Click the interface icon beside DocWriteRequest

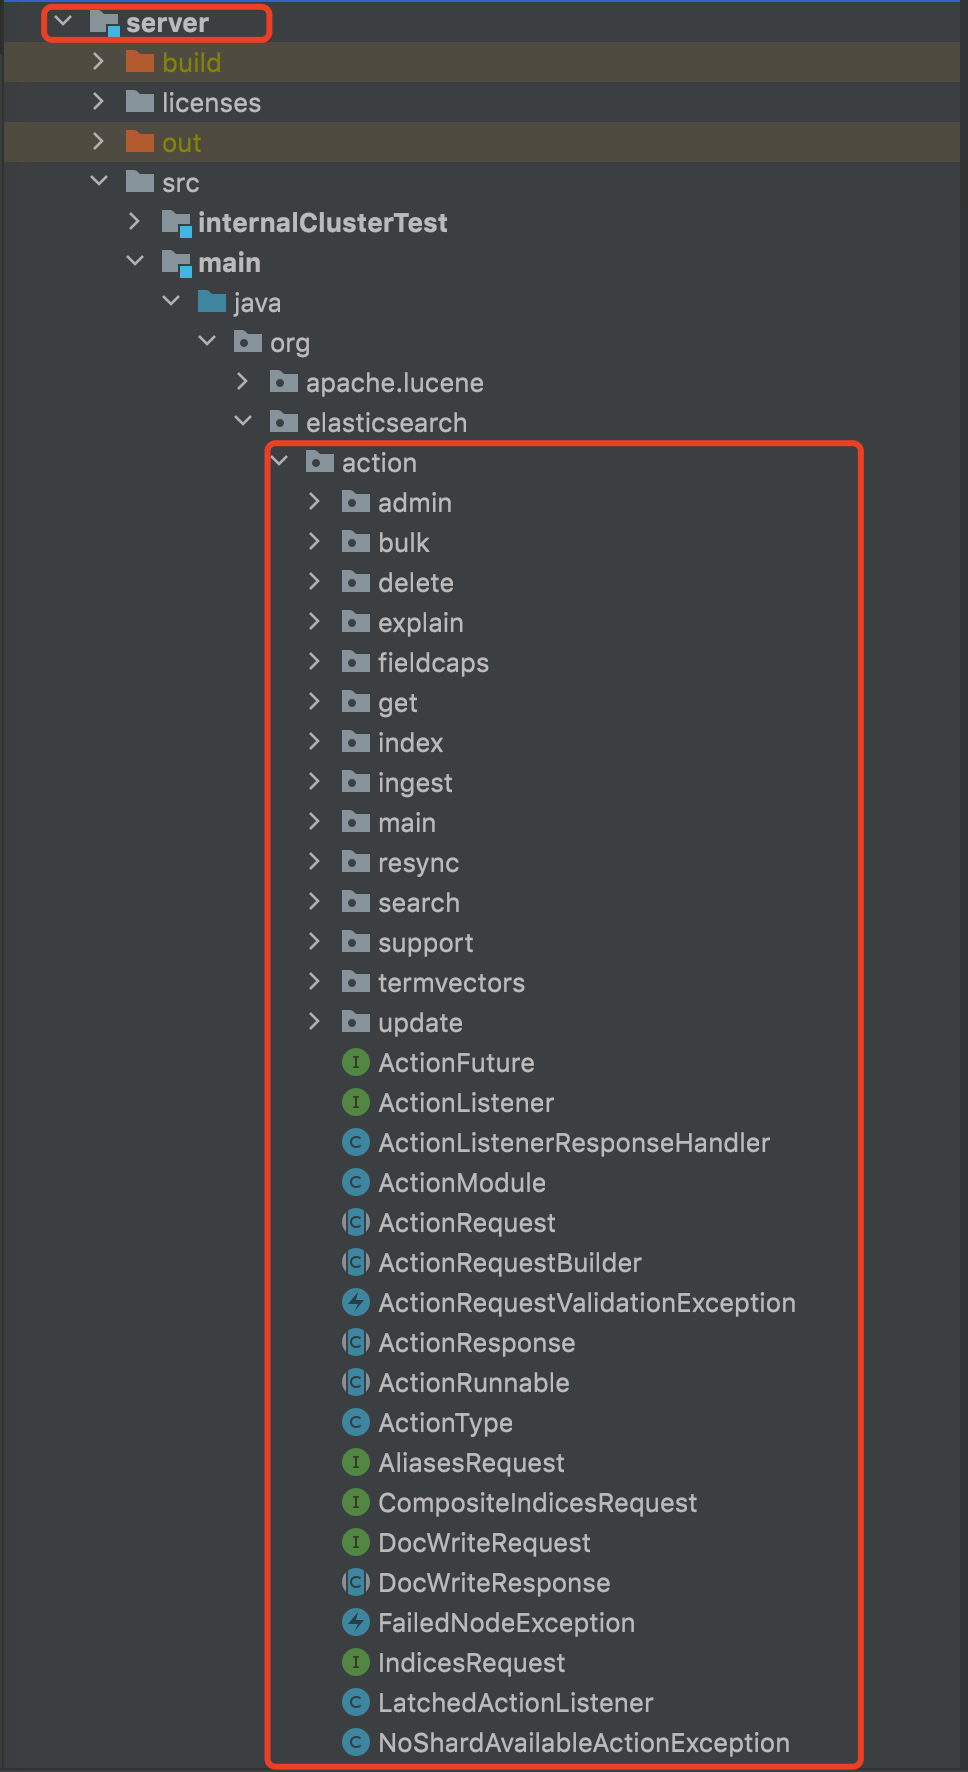(355, 1543)
